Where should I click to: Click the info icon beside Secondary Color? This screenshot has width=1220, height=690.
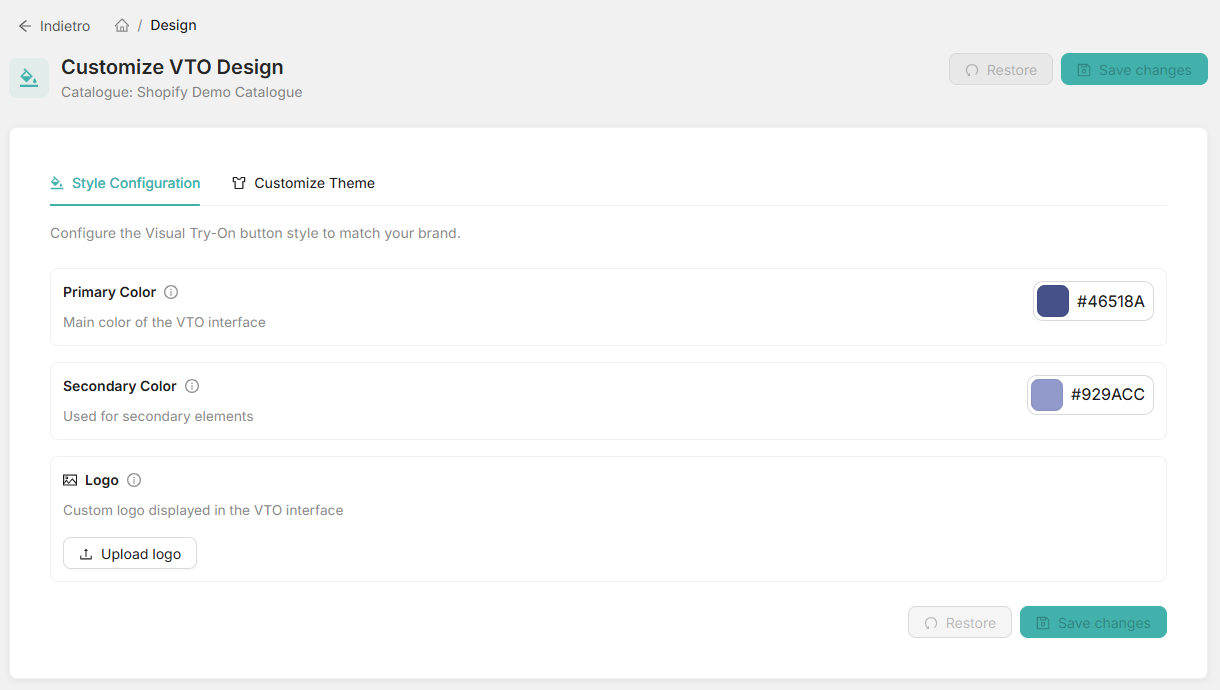(x=191, y=385)
